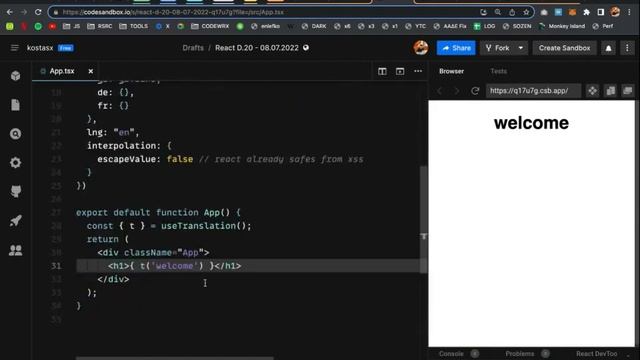Open the Search icon in sidebar
The height and width of the screenshot is (360, 640).
(16, 134)
